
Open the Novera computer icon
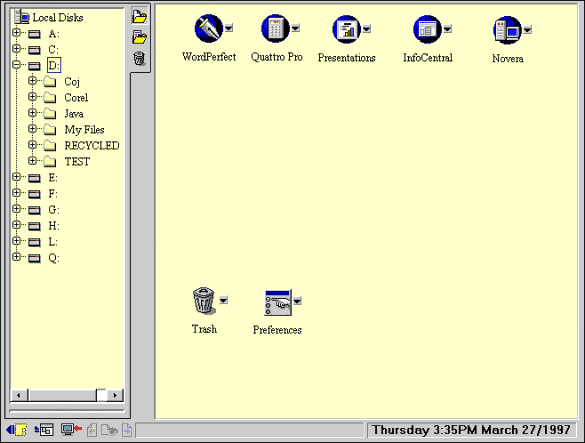507,30
